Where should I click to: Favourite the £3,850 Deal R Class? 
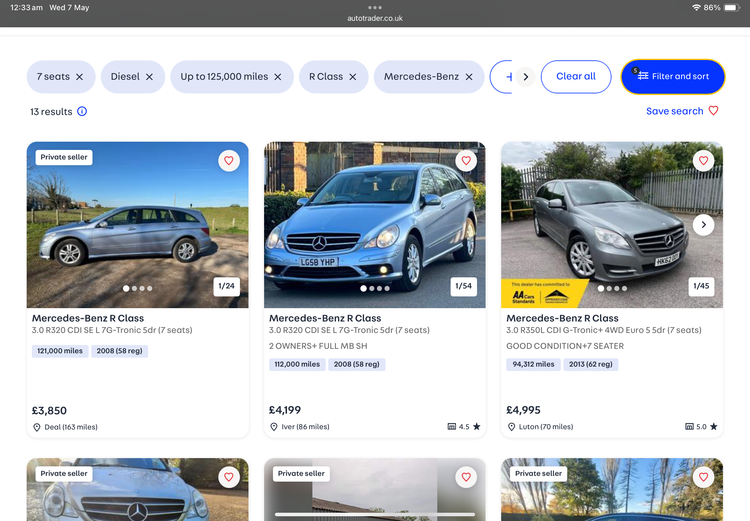click(x=229, y=161)
